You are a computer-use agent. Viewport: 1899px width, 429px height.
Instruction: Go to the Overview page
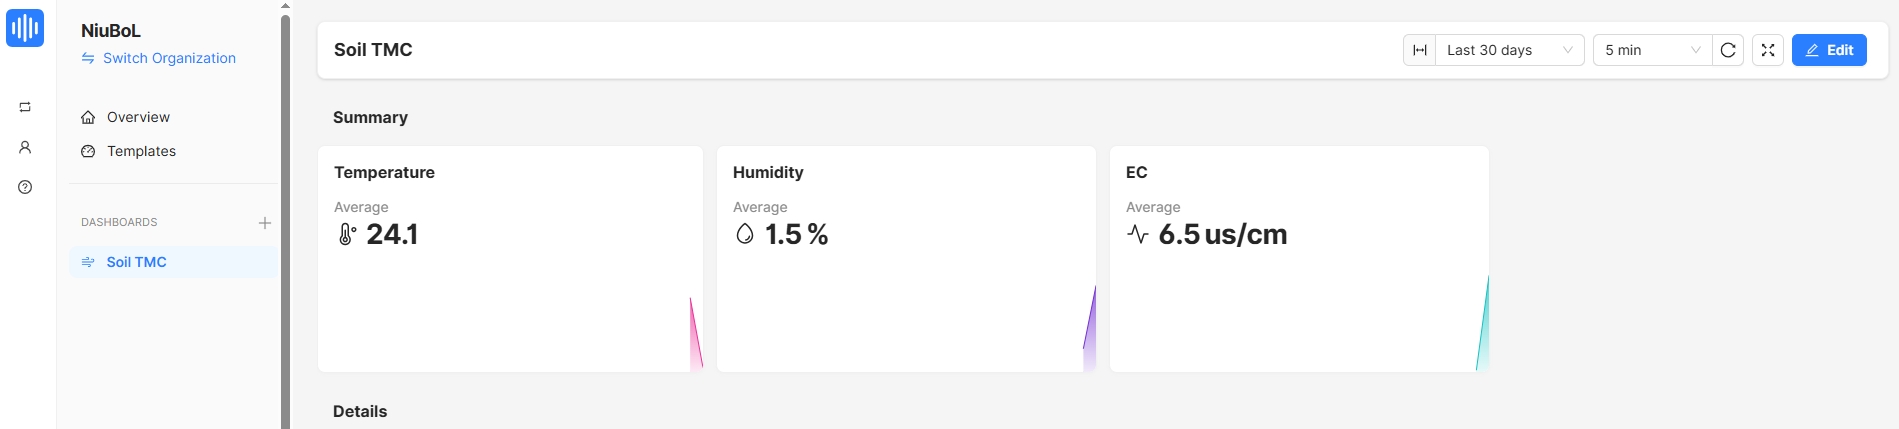tap(138, 117)
